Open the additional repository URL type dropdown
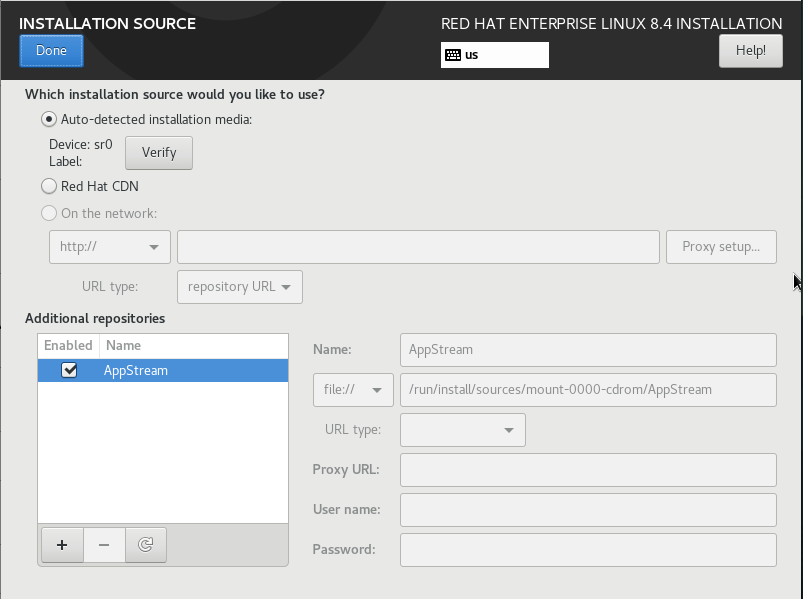 click(462, 430)
